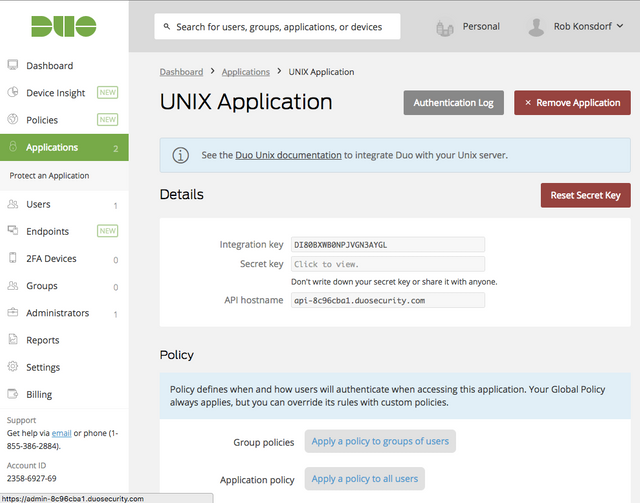640x503 pixels.
Task: Click the Administrators briefcase icon
Action: point(13,312)
